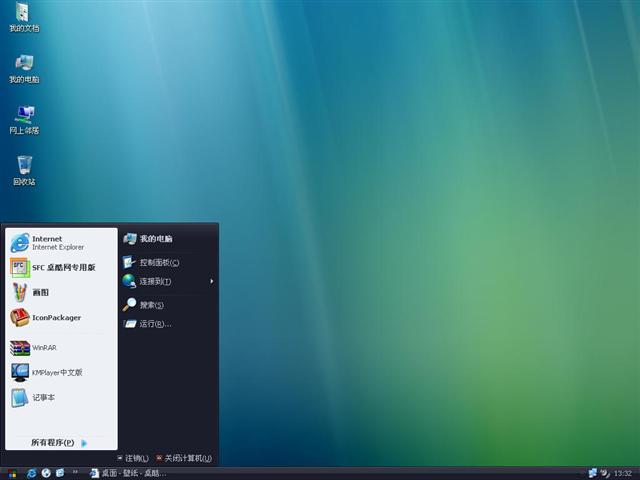Select the 回收站 recycle bin icon
Image resolution: width=640 pixels, height=480 pixels.
point(24,171)
